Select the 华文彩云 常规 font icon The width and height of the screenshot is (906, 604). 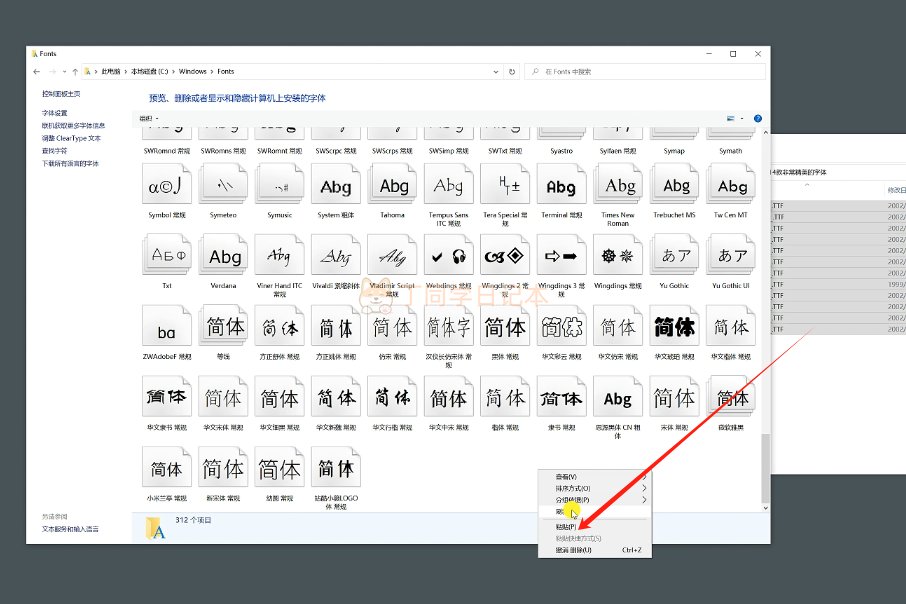[561, 328]
